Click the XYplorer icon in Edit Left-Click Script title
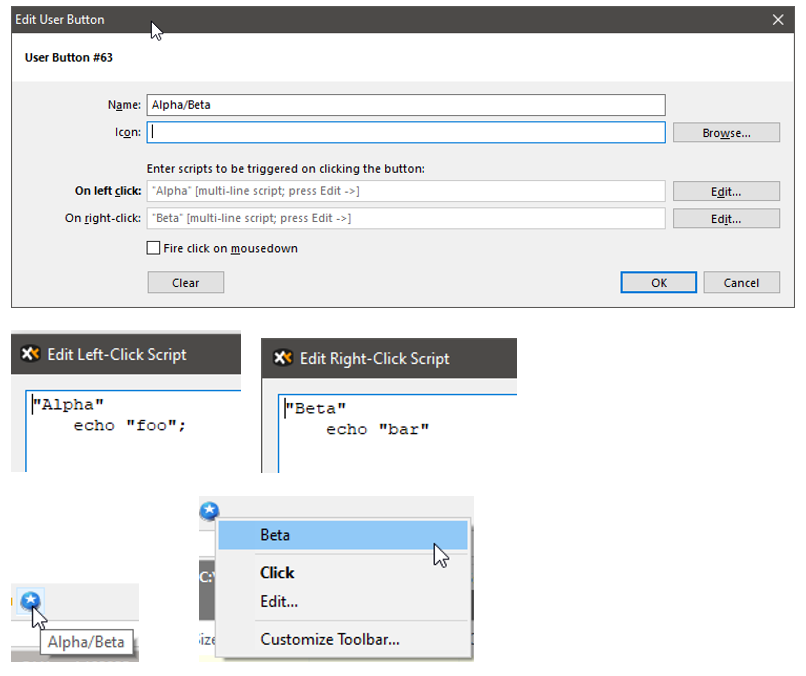 (31, 354)
